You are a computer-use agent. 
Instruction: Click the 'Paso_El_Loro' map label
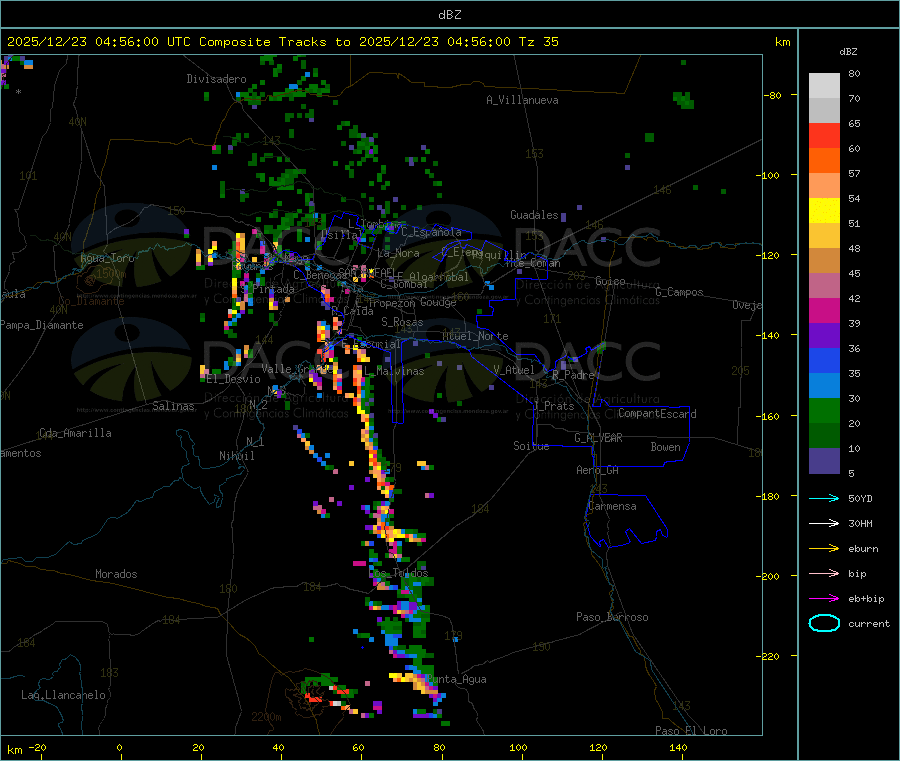(691, 731)
